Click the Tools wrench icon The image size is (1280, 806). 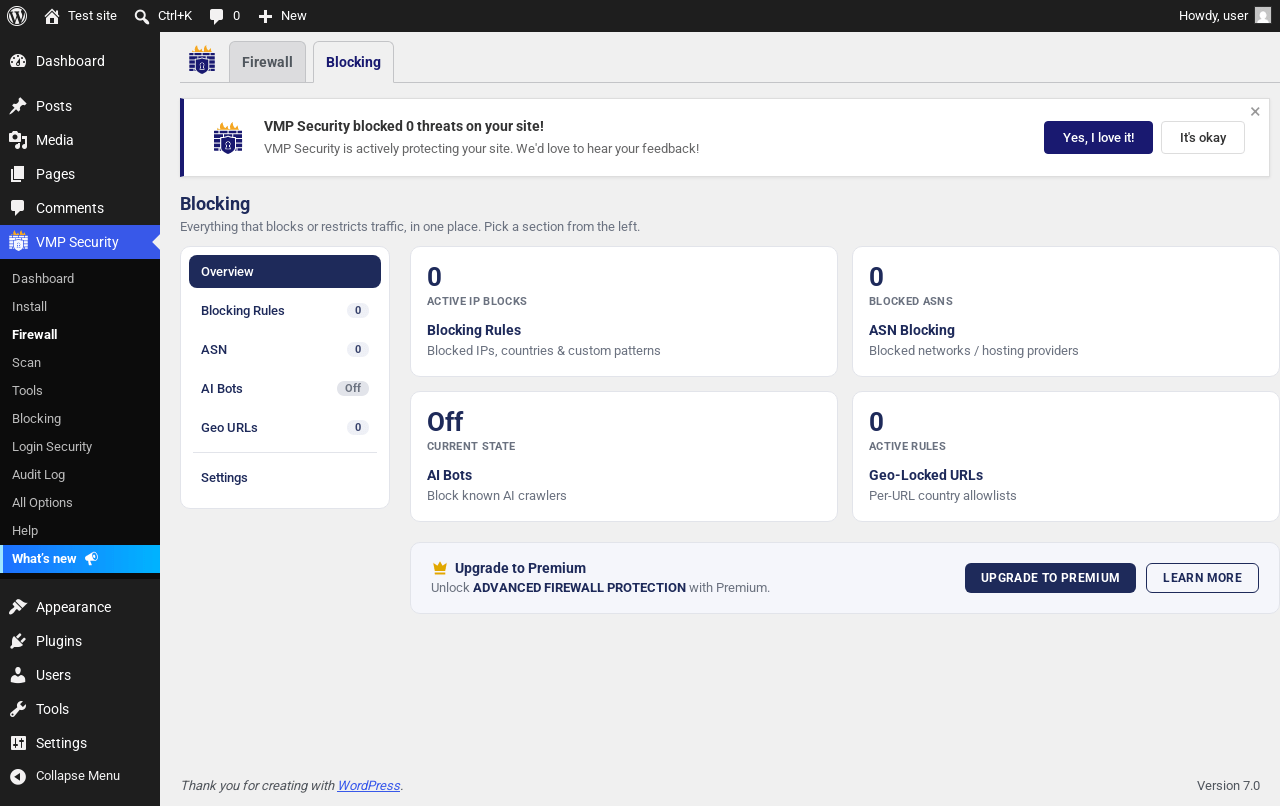pos(18,709)
